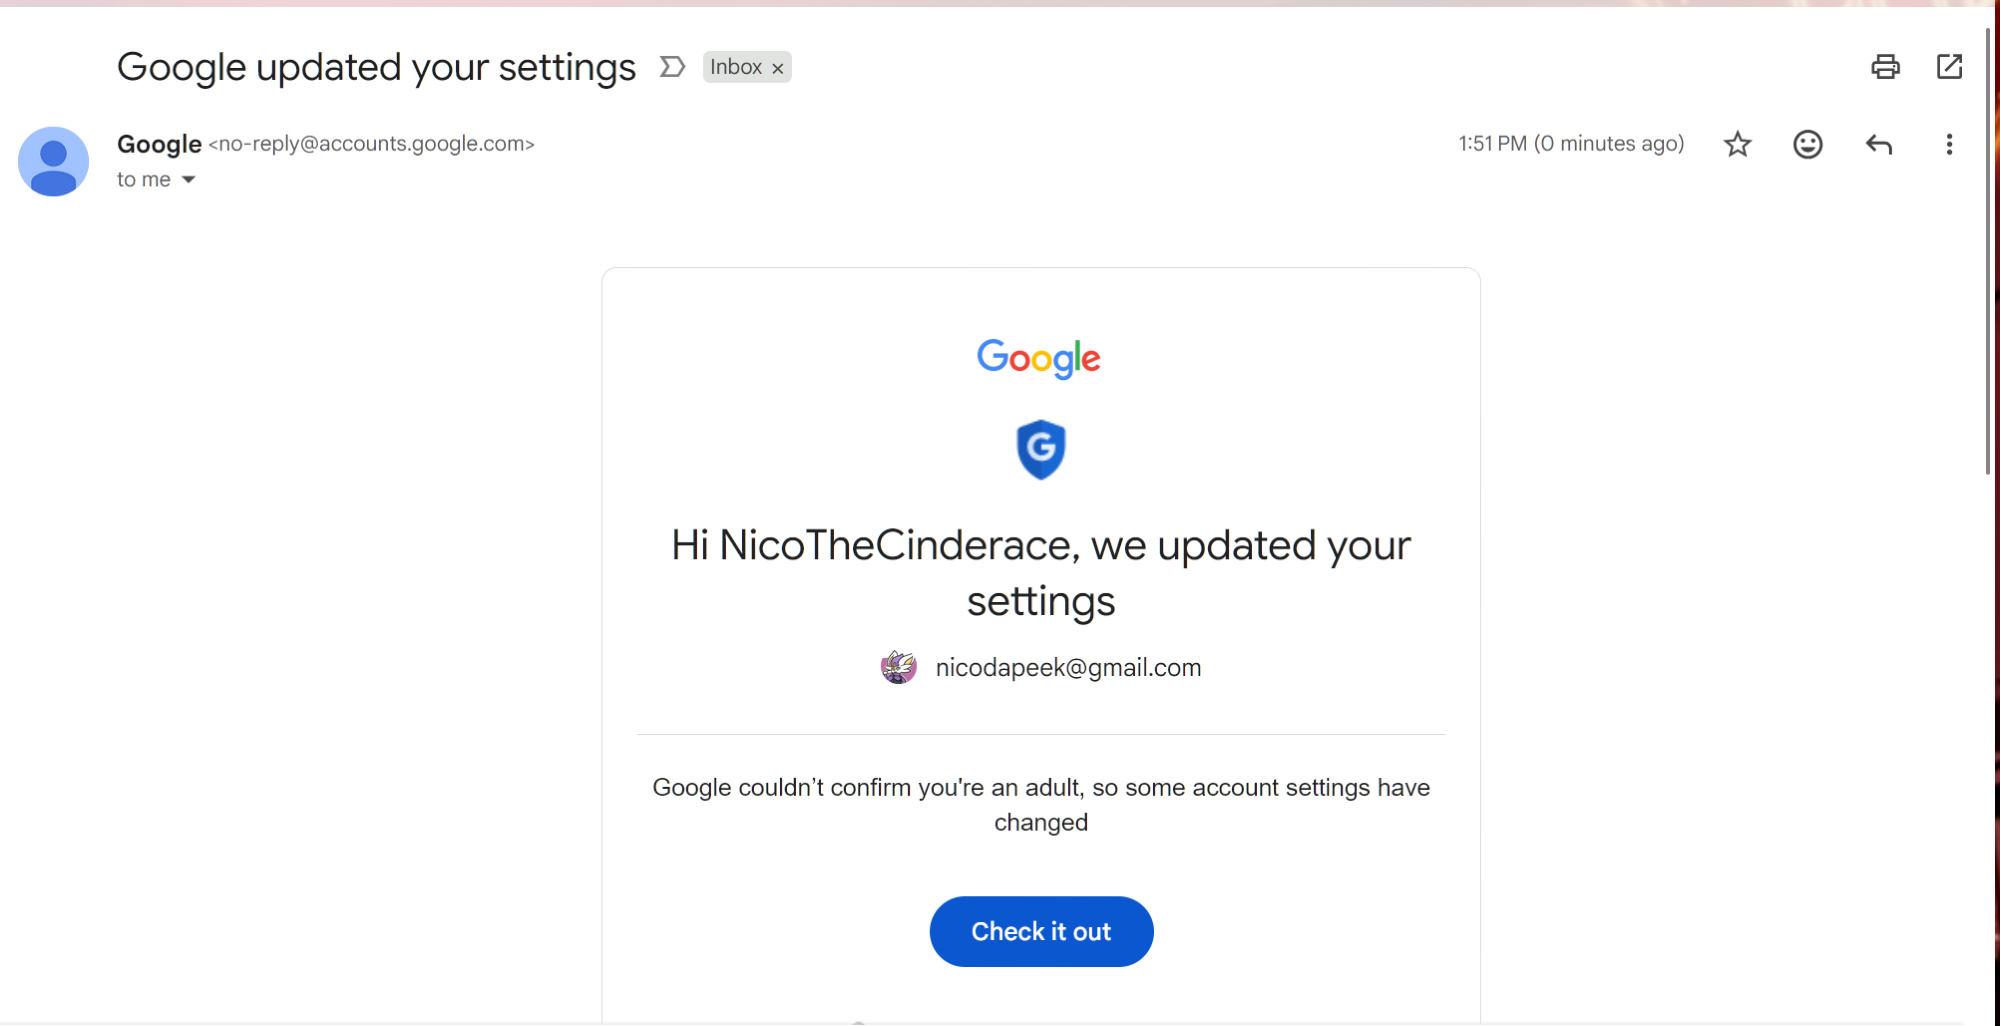Viewport: 2000px width, 1026px height.
Task: Click the 1:51 PM timestamp
Action: tap(1570, 144)
